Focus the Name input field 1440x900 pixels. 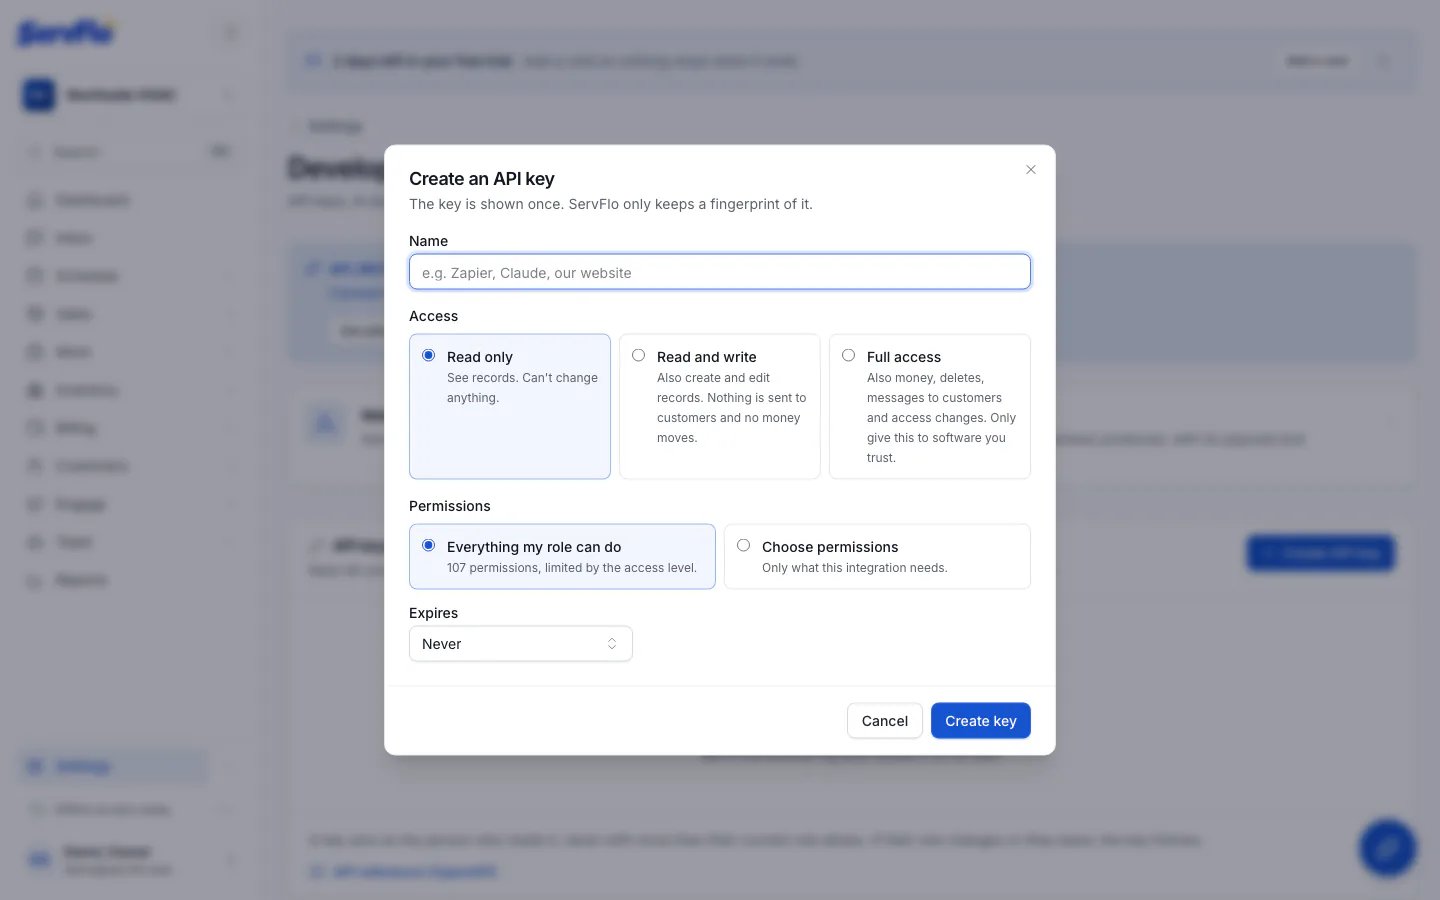[720, 272]
